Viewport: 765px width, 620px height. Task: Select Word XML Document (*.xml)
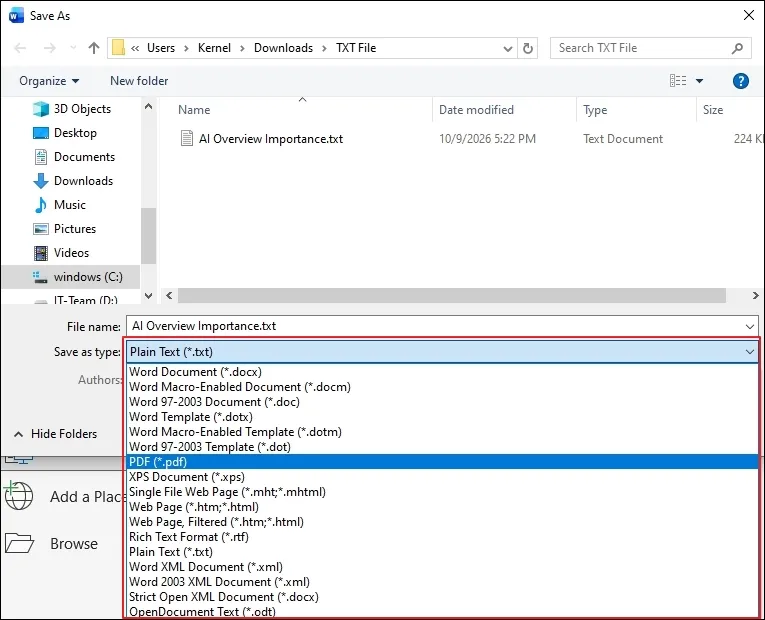[x=443, y=567]
